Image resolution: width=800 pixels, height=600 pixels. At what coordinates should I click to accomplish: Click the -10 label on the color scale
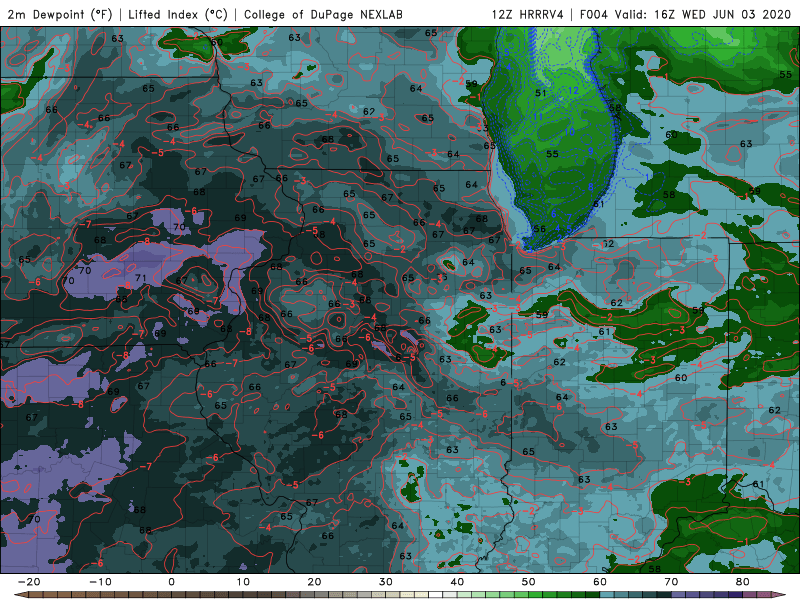pos(100,582)
